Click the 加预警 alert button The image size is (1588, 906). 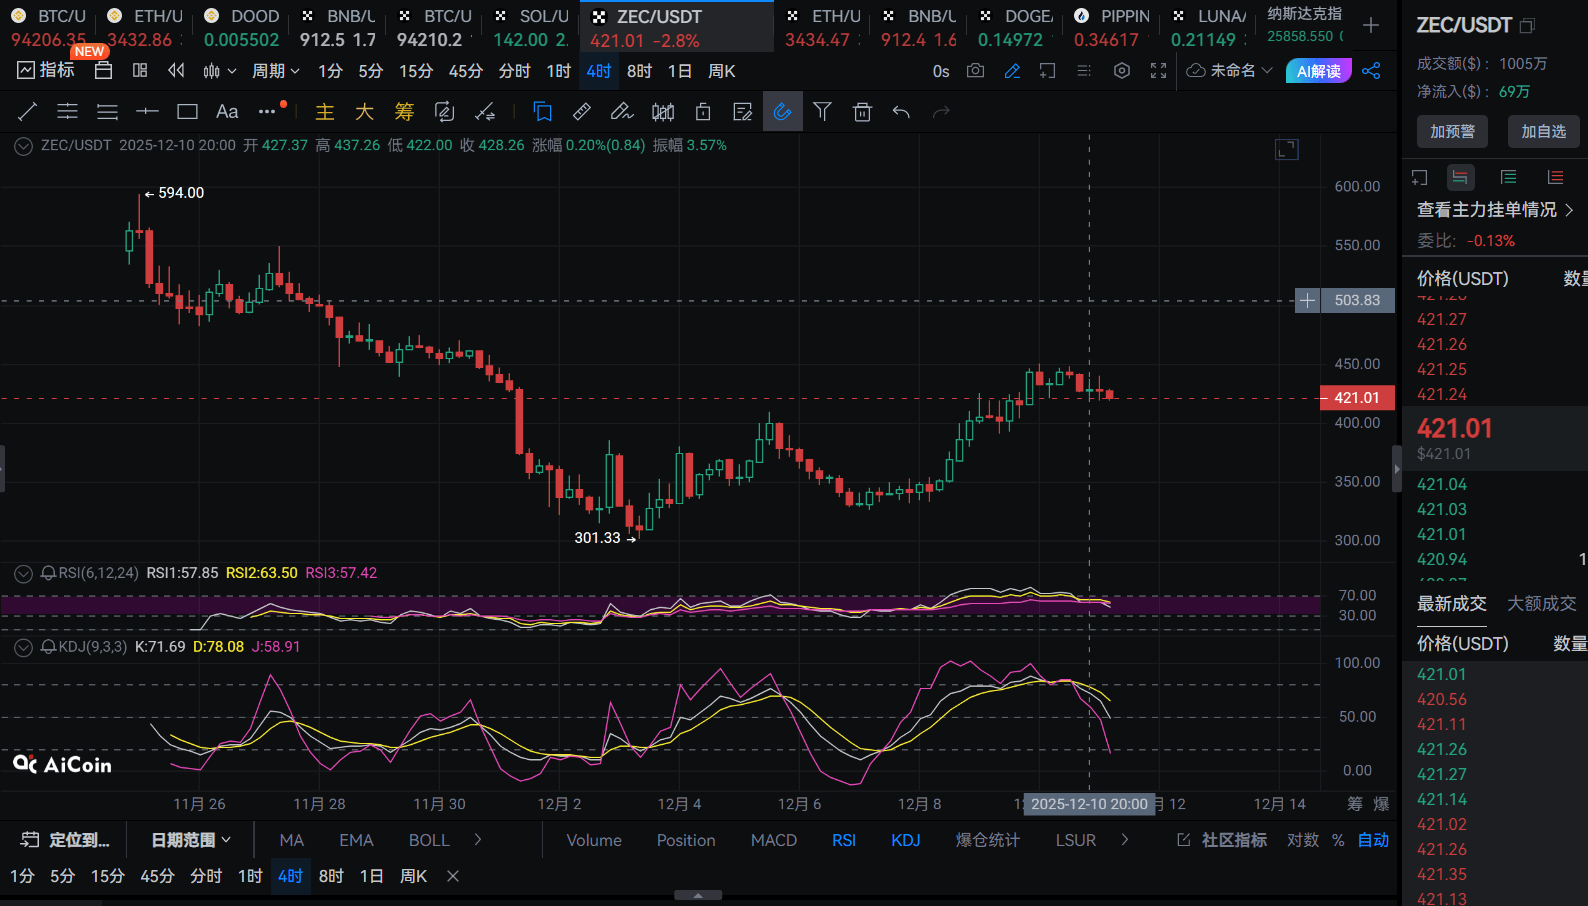[x=1452, y=131]
